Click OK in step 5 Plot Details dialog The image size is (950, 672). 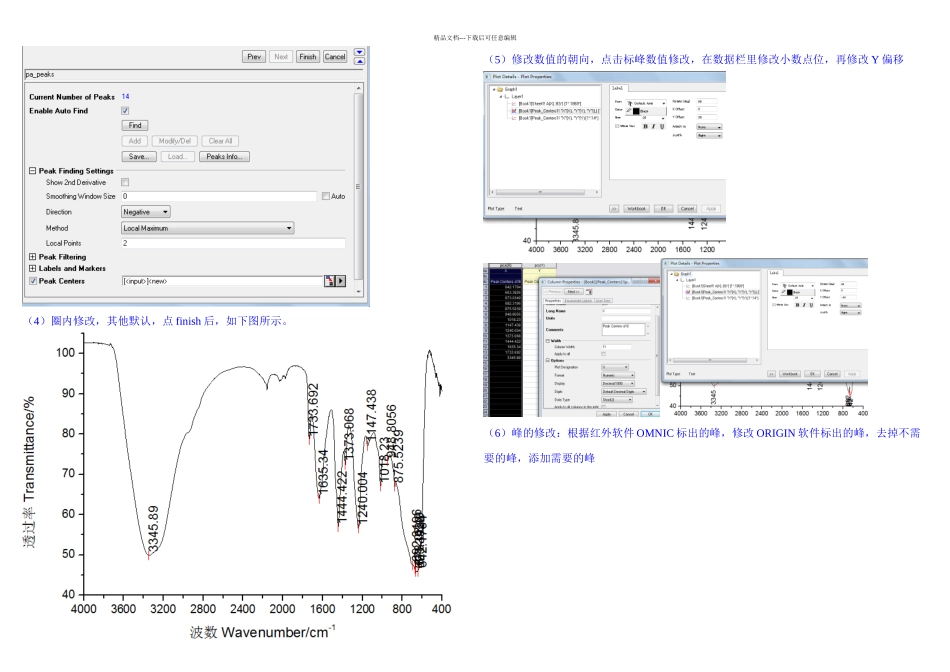click(x=663, y=208)
